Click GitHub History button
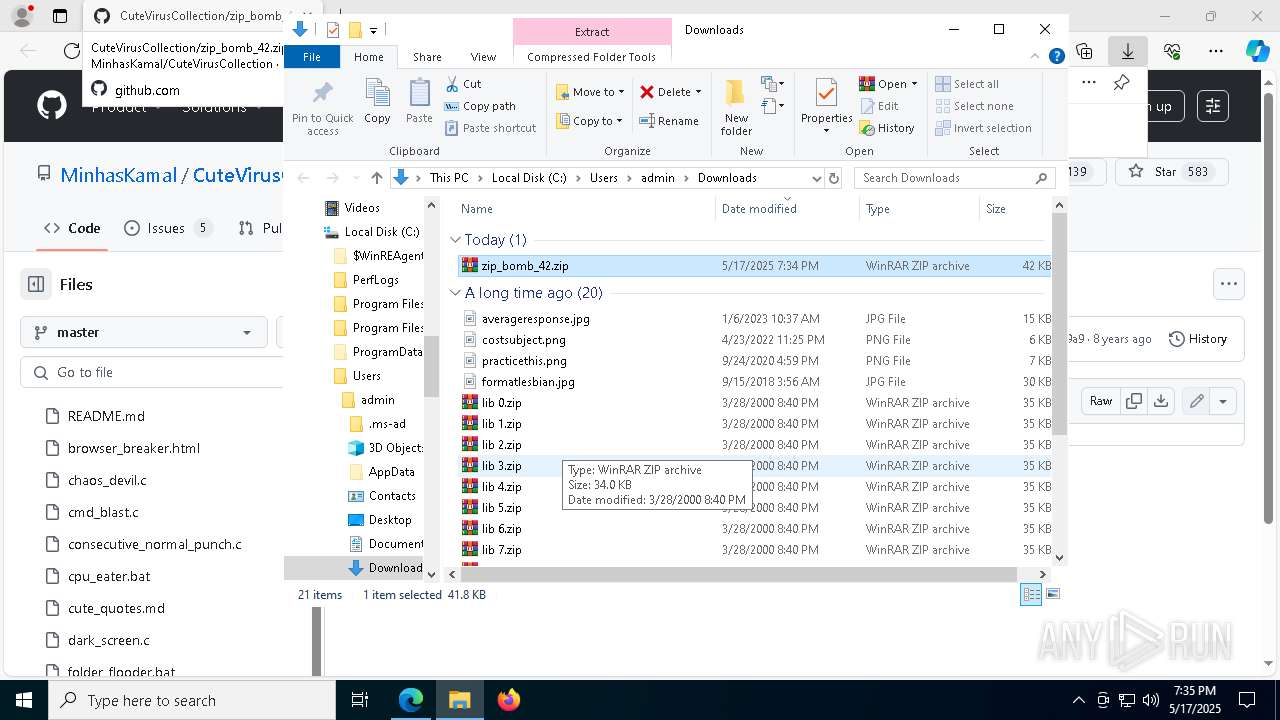Image resolution: width=1280 pixels, height=720 pixels. 1198,339
